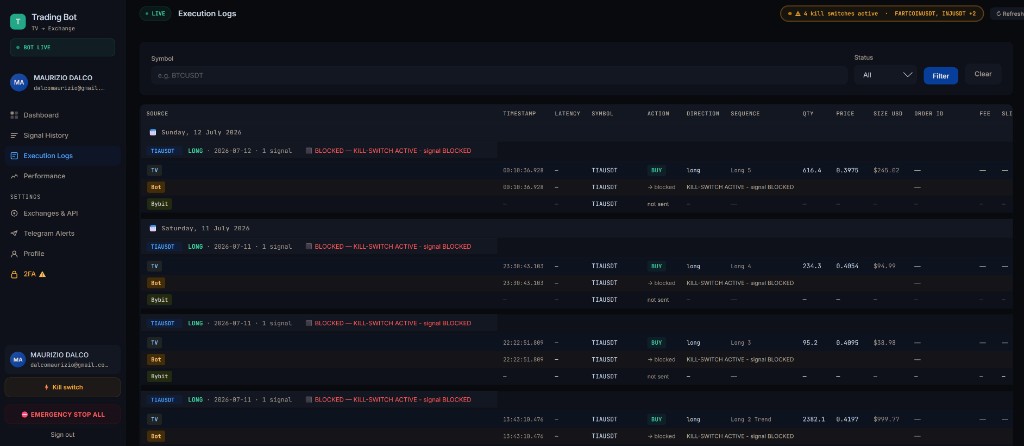
Task: Click the Telegram paper-plane icon
Action: (x=14, y=233)
